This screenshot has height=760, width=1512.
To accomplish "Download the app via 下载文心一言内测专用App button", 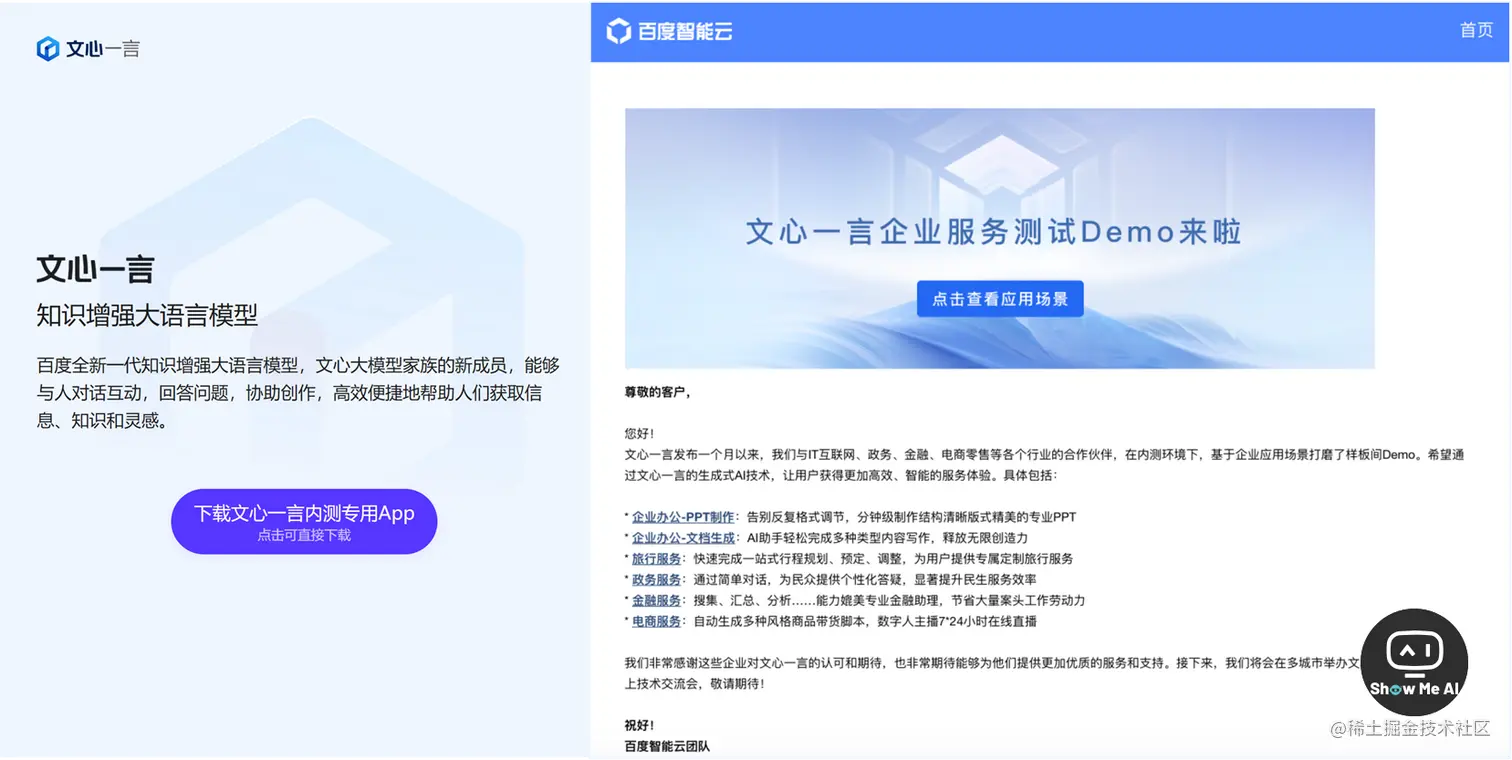I will (x=304, y=521).
